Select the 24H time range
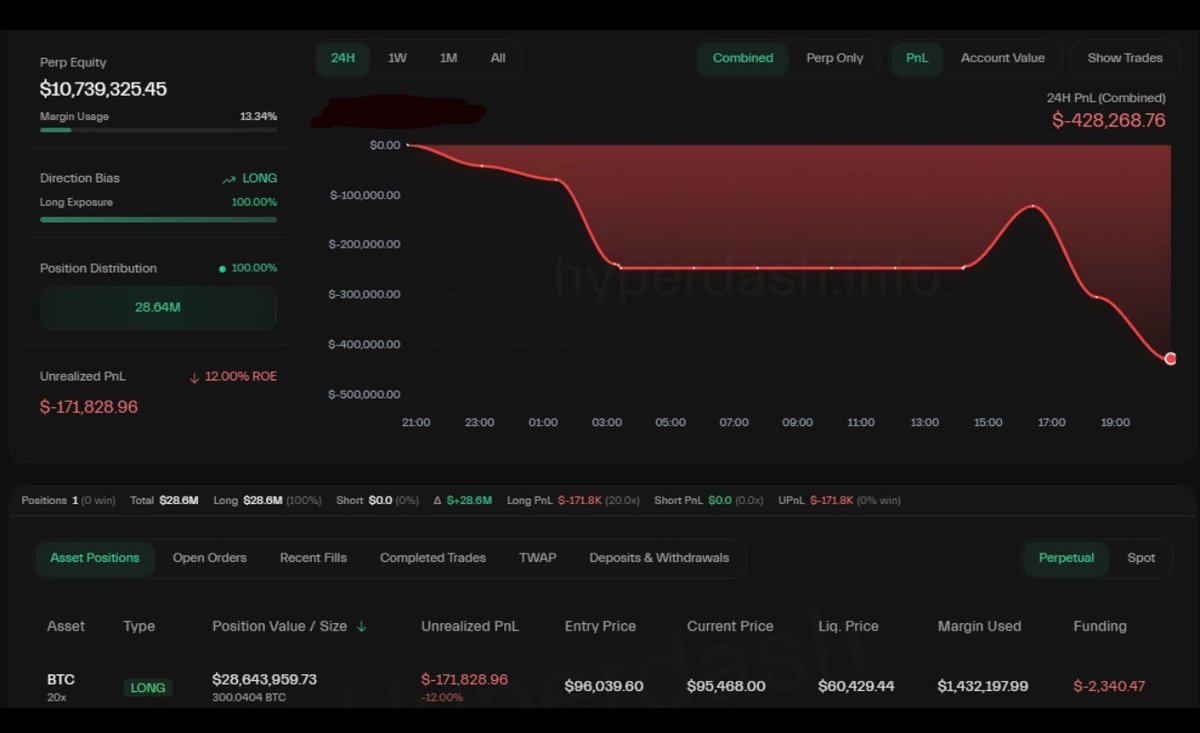Image resolution: width=1200 pixels, height=733 pixels. tap(343, 58)
